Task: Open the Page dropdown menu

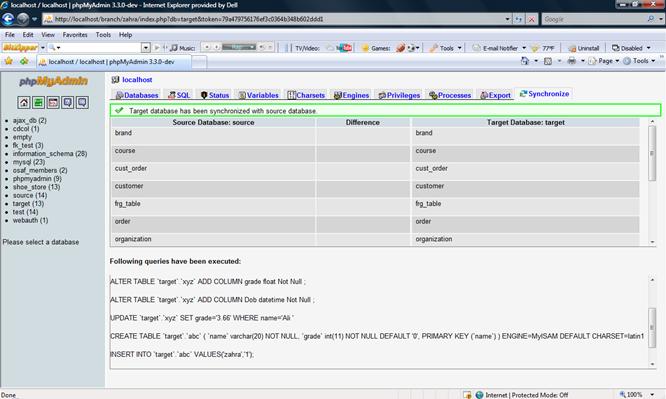Action: click(604, 61)
